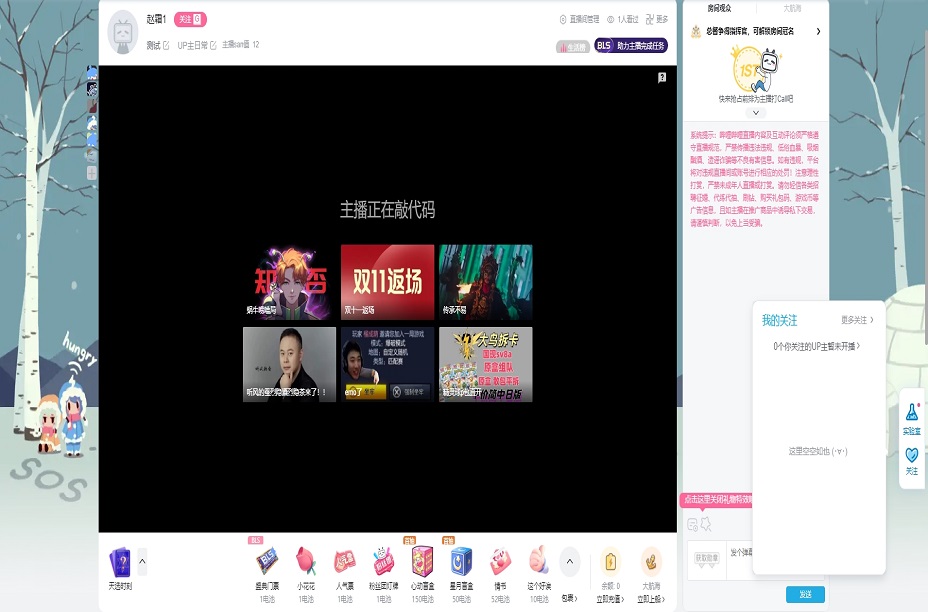Expand the 总督争得指挥官 notice arrow
Screen dimensions: 928x612
pyautogui.click(x=819, y=31)
